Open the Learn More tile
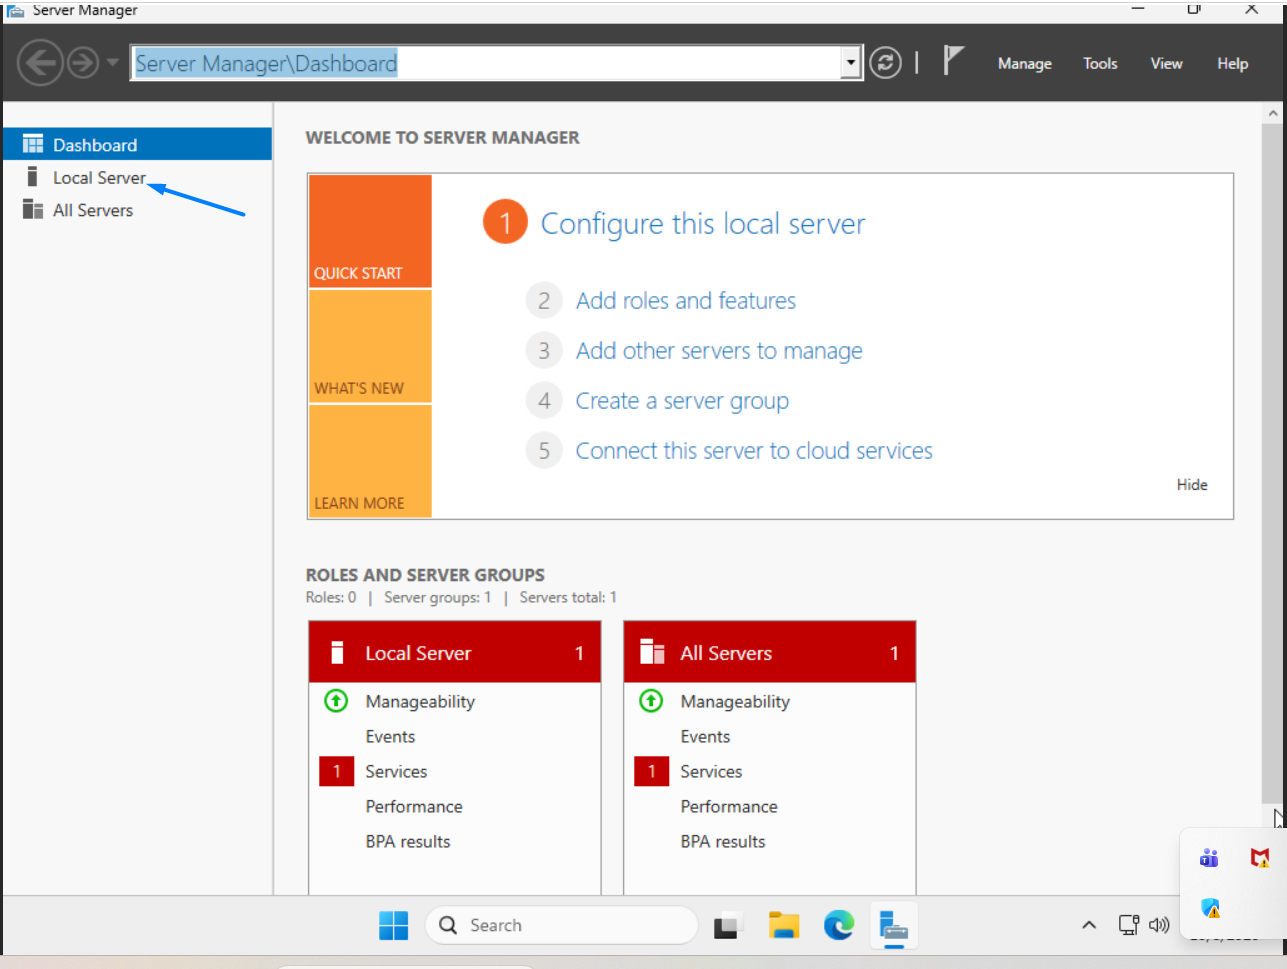1287x969 pixels. click(x=370, y=461)
